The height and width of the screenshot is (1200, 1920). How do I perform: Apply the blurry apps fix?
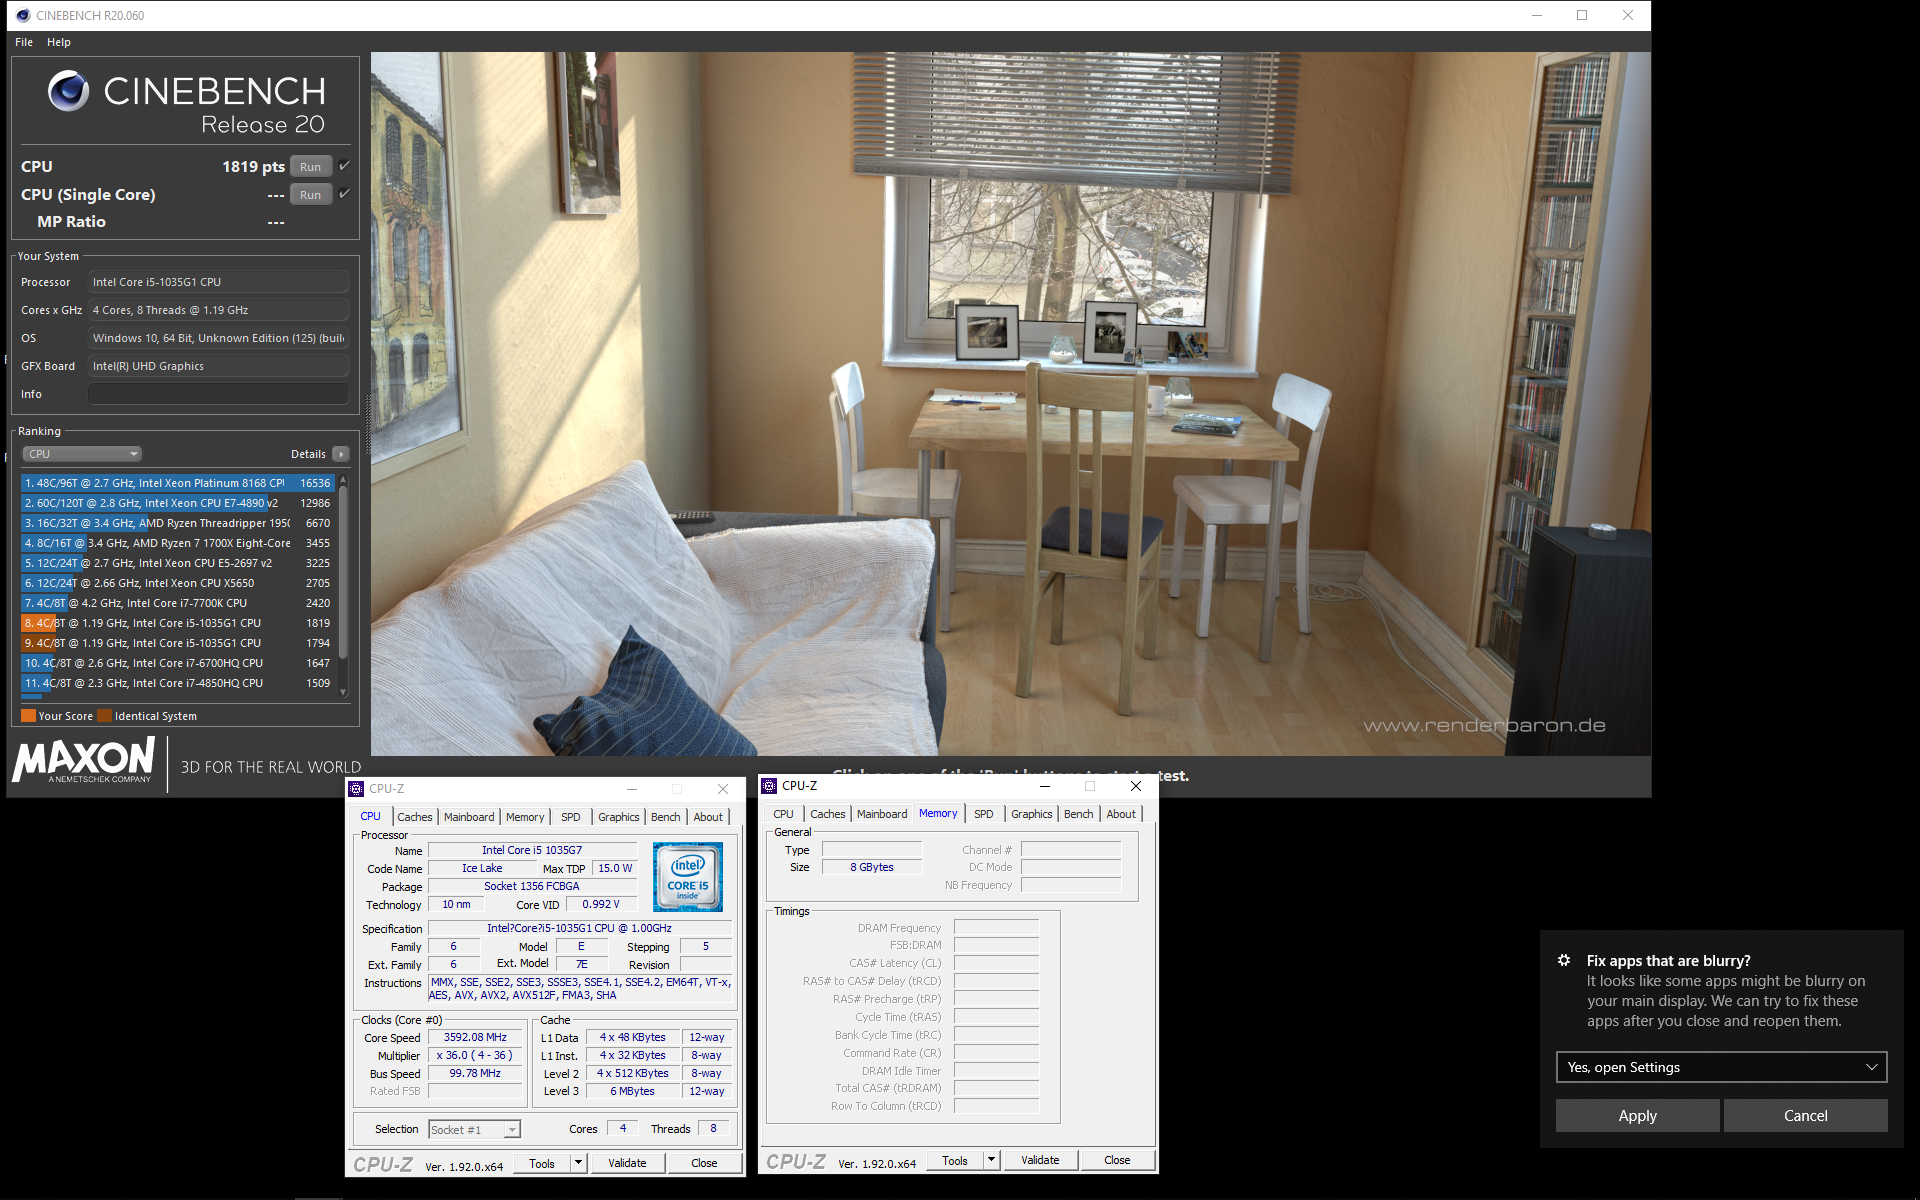click(x=1638, y=1116)
